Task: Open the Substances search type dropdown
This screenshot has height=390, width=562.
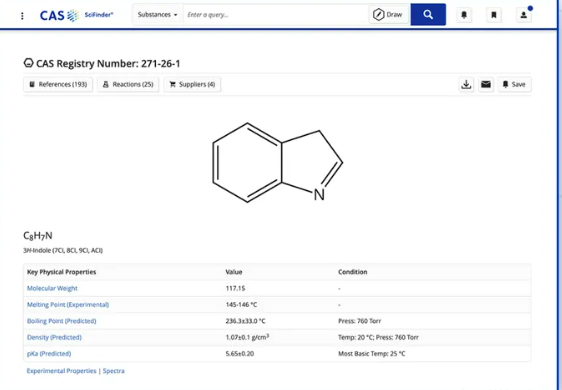Action: click(x=157, y=15)
